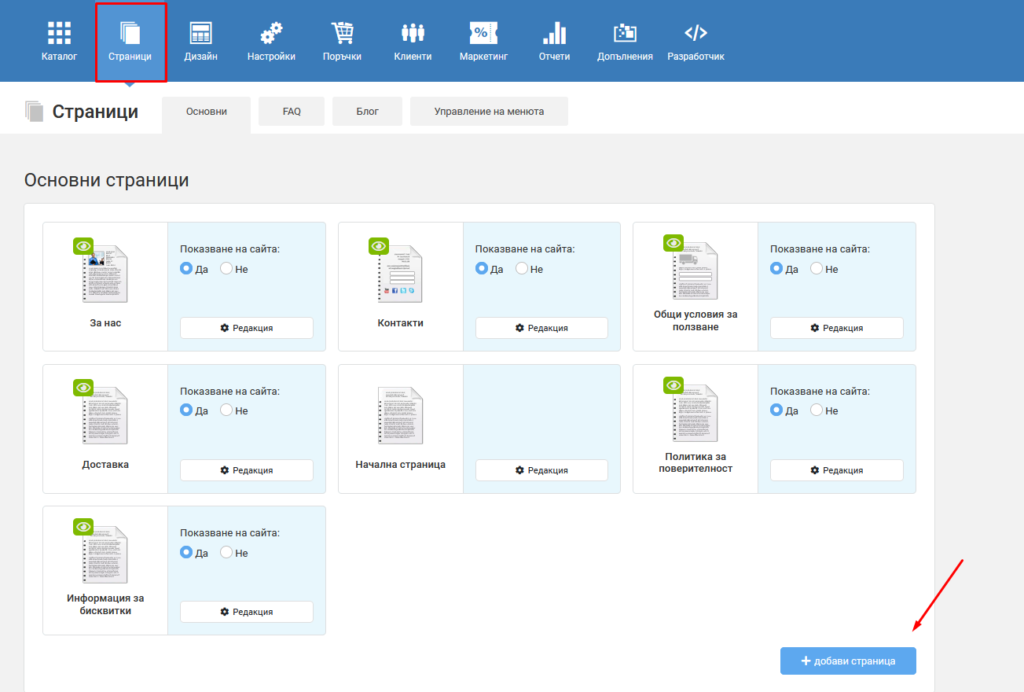Open the Клиенти people icon
The height and width of the screenshot is (692, 1024).
tap(413, 33)
